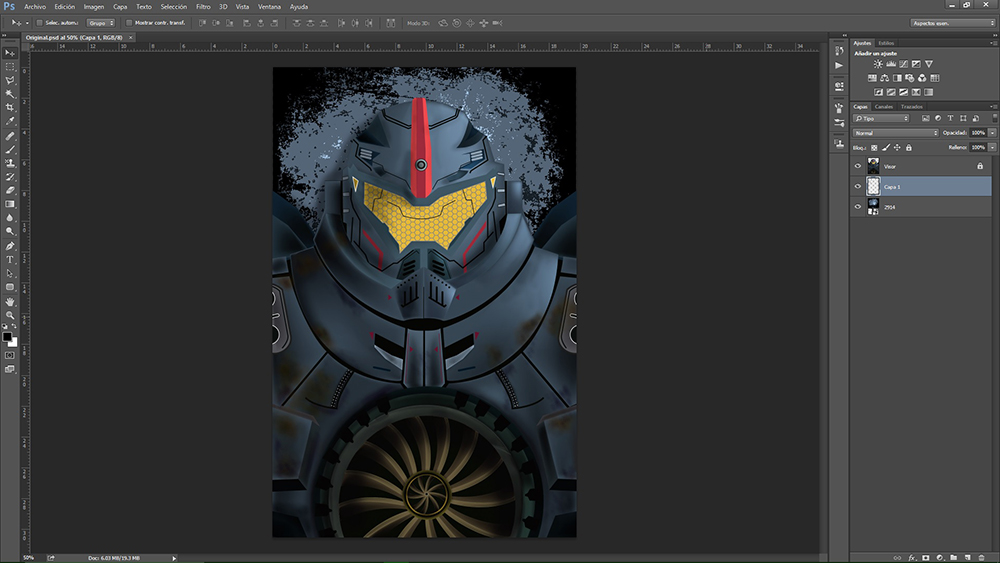Toggle visibility of Visor layer
Viewport: 1000px width, 563px height.
pos(858,166)
